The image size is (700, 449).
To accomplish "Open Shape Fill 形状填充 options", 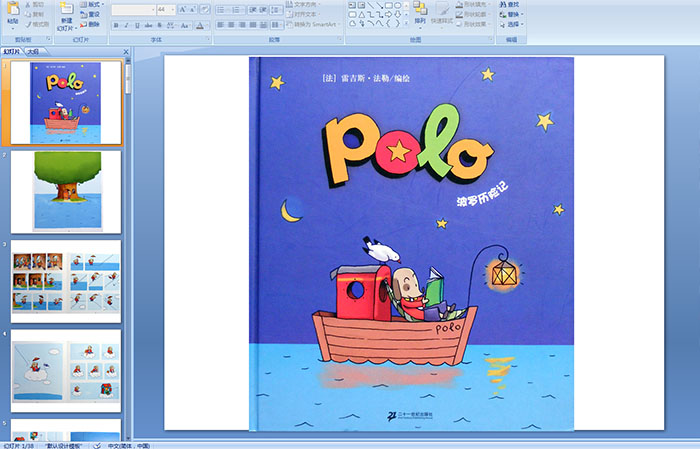I will 474,4.
